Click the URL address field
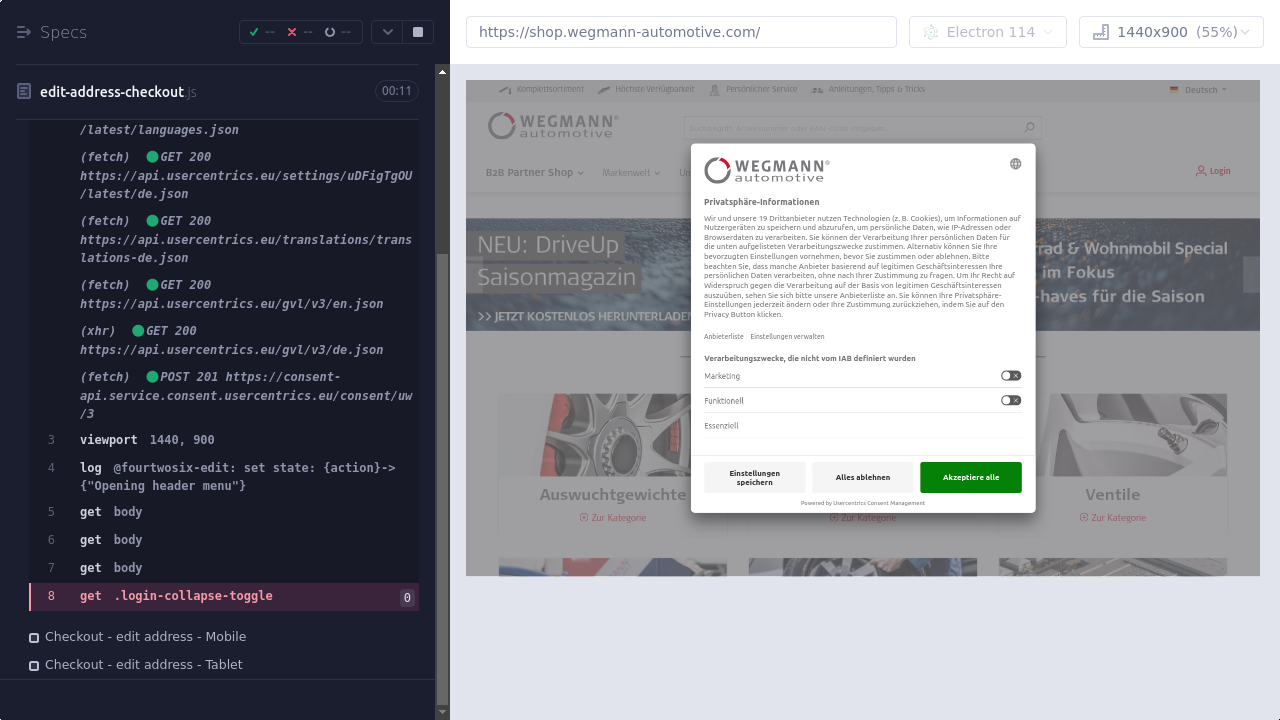Image resolution: width=1280 pixels, height=720 pixels. 680,32
